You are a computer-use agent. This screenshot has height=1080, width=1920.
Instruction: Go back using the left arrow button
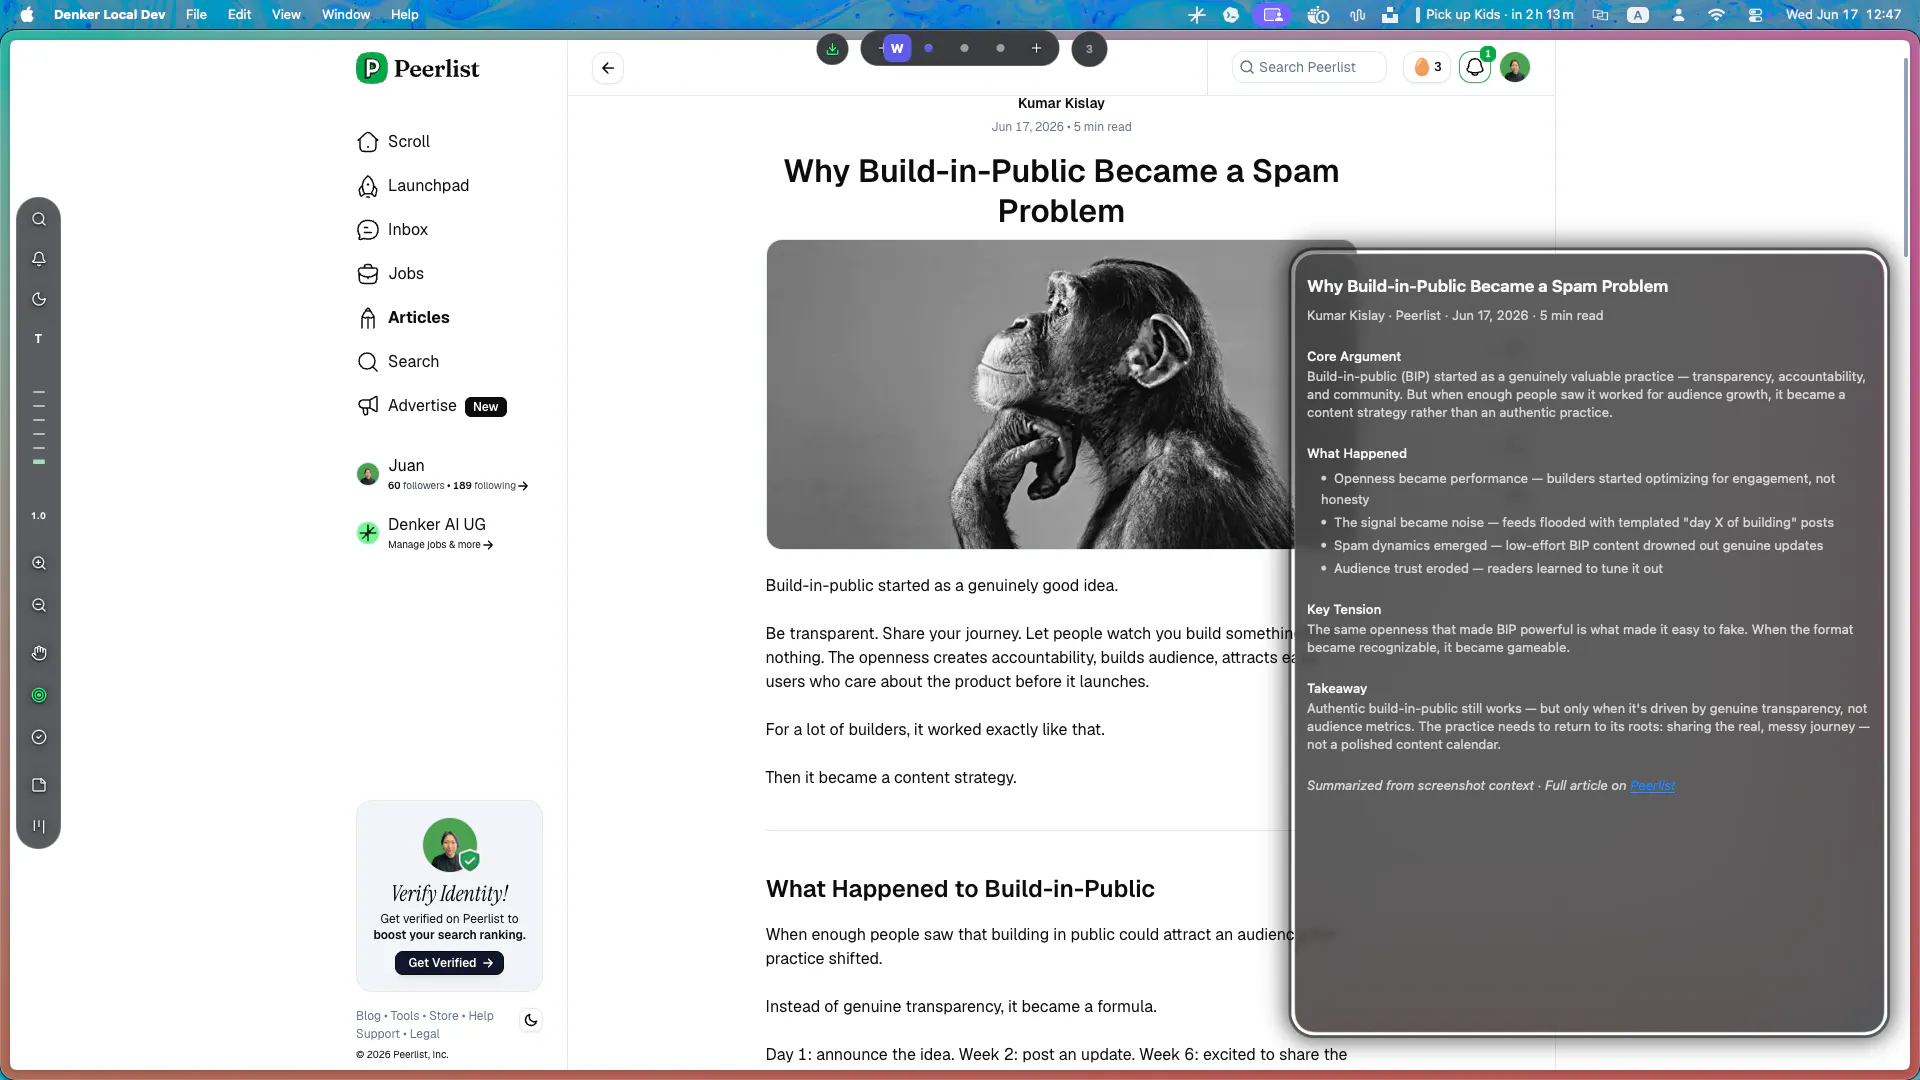608,68
